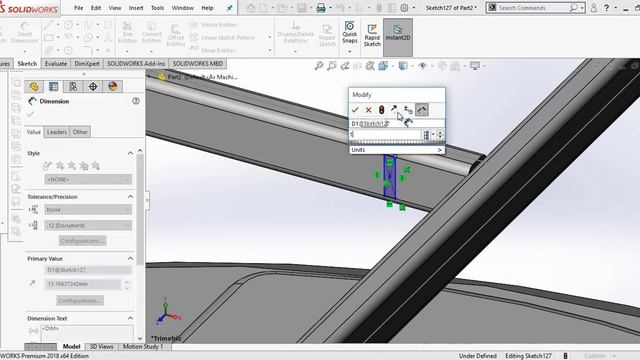The height and width of the screenshot is (360, 640).
Task: Click the spin increment value icon in Modify
Action: pos(408,110)
